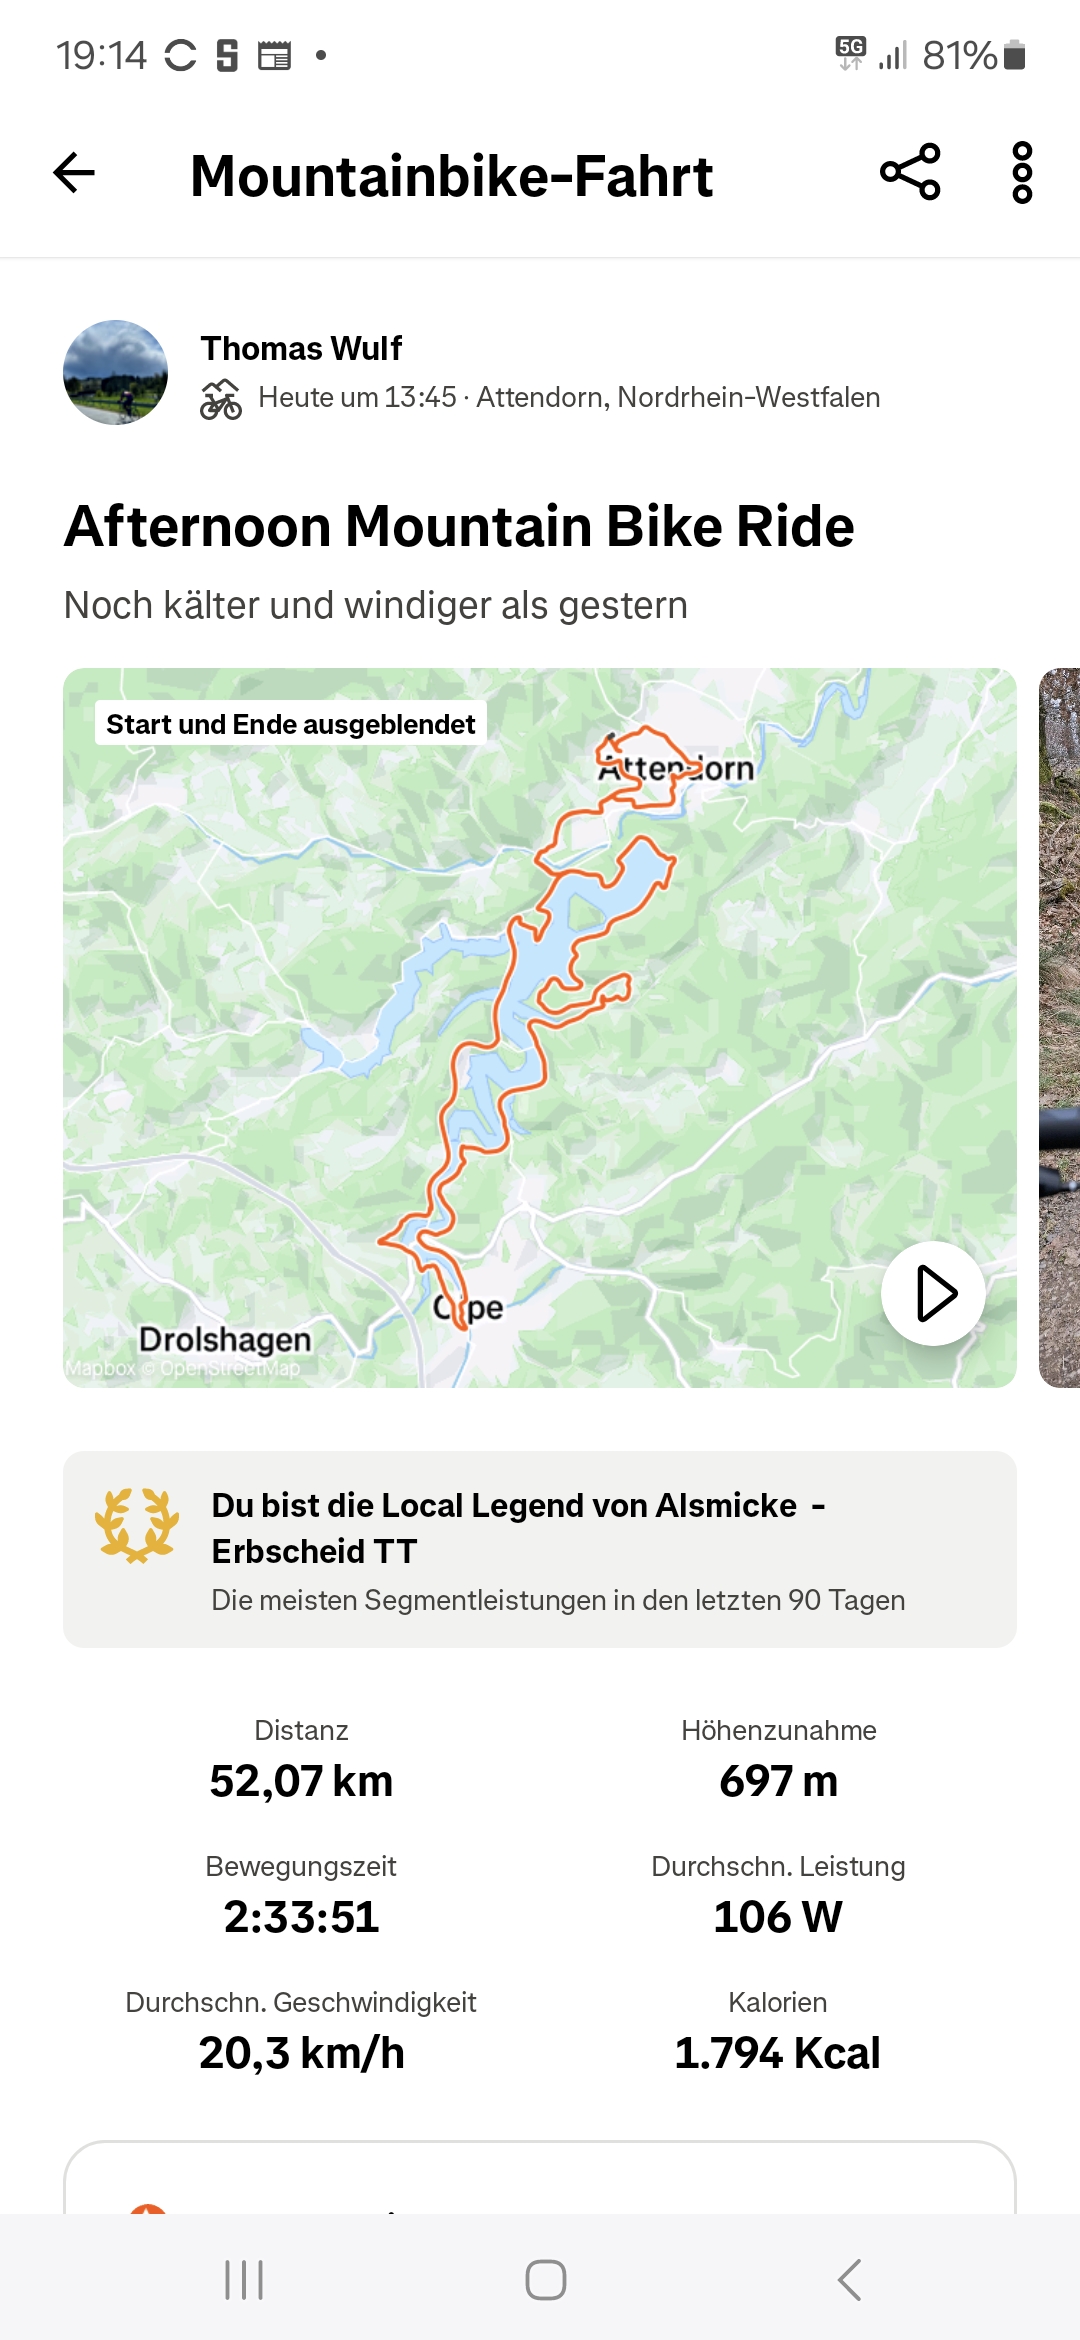Tap the Thomas Wulf name link

301,348
